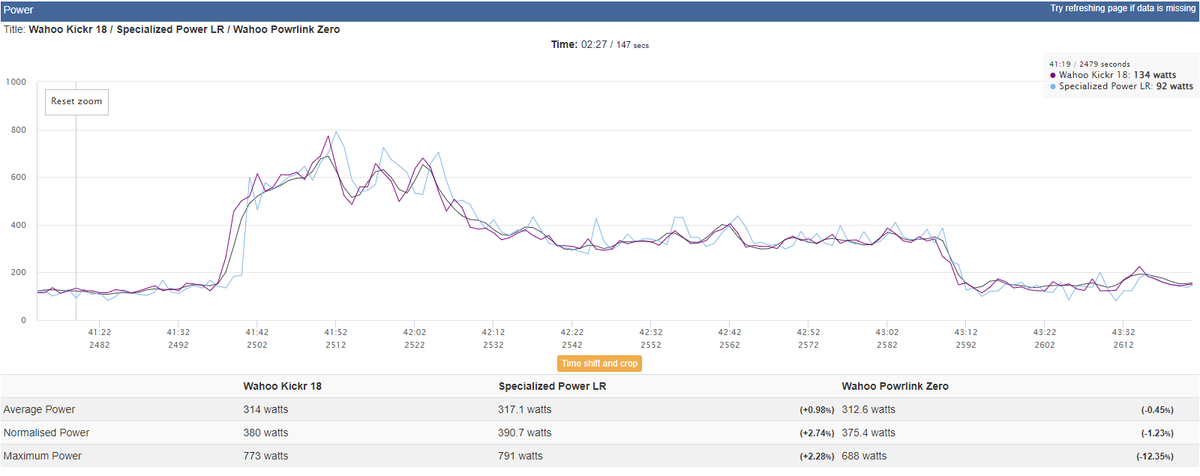Image resolution: width=1200 pixels, height=476 pixels.
Task: Click the -1.23% difference value
Action: (x=1159, y=433)
